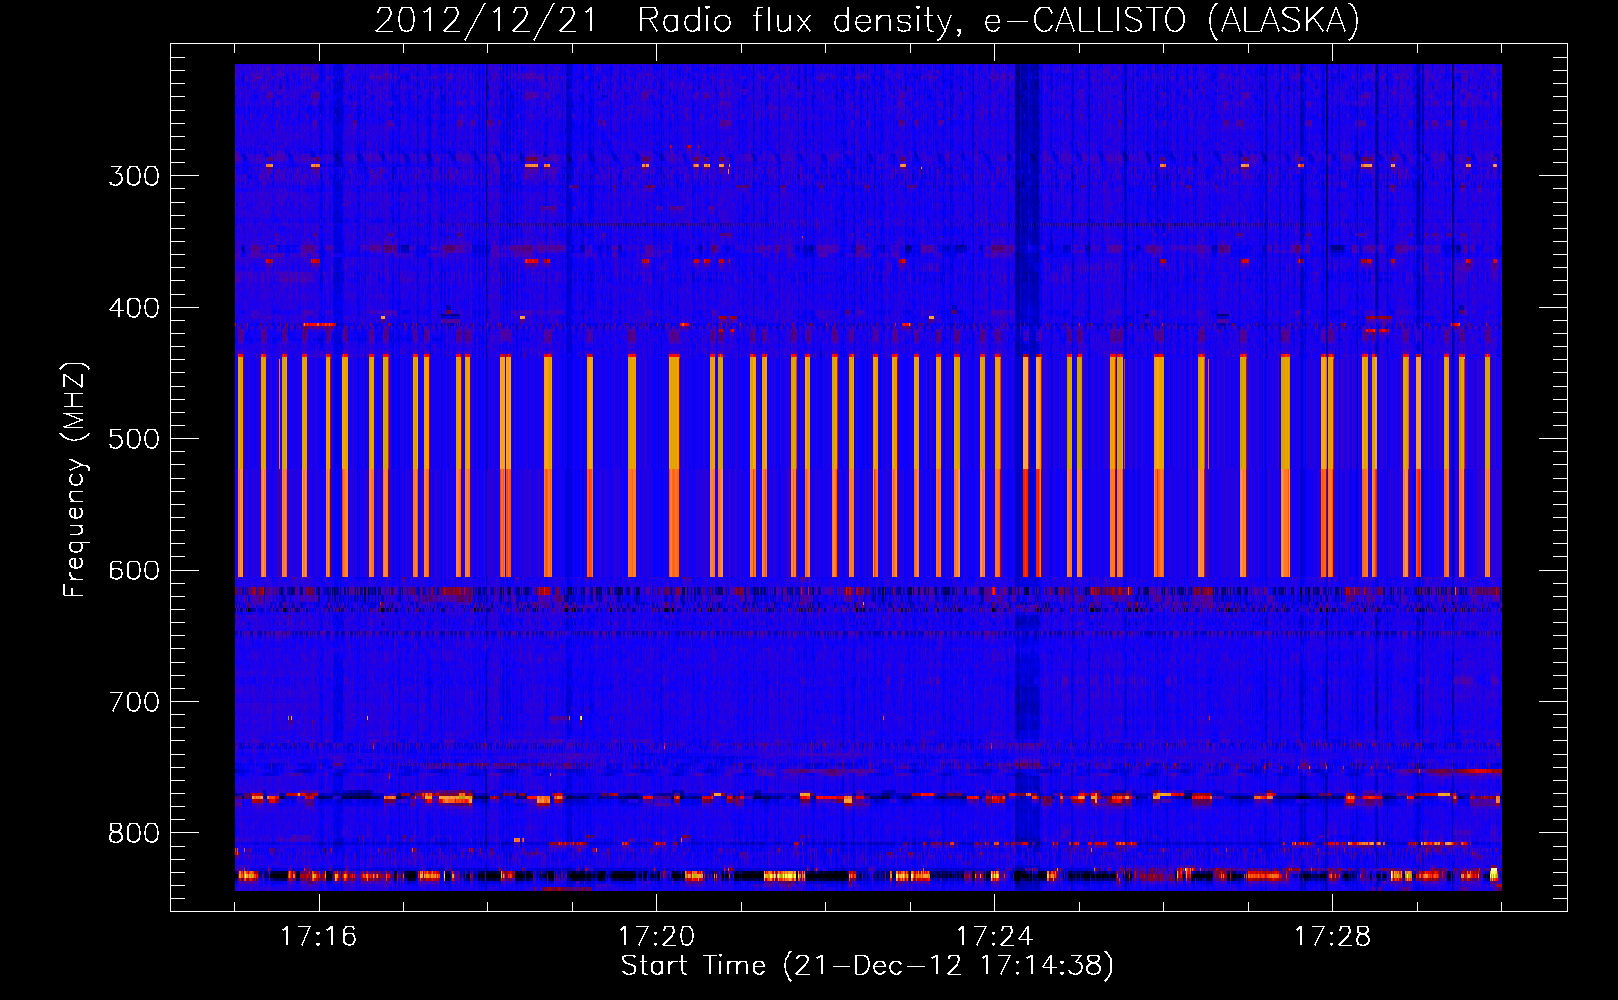Screen dimensions: 1618x1000
Task: Click the 17:20 time tick label
Action: 656,936
